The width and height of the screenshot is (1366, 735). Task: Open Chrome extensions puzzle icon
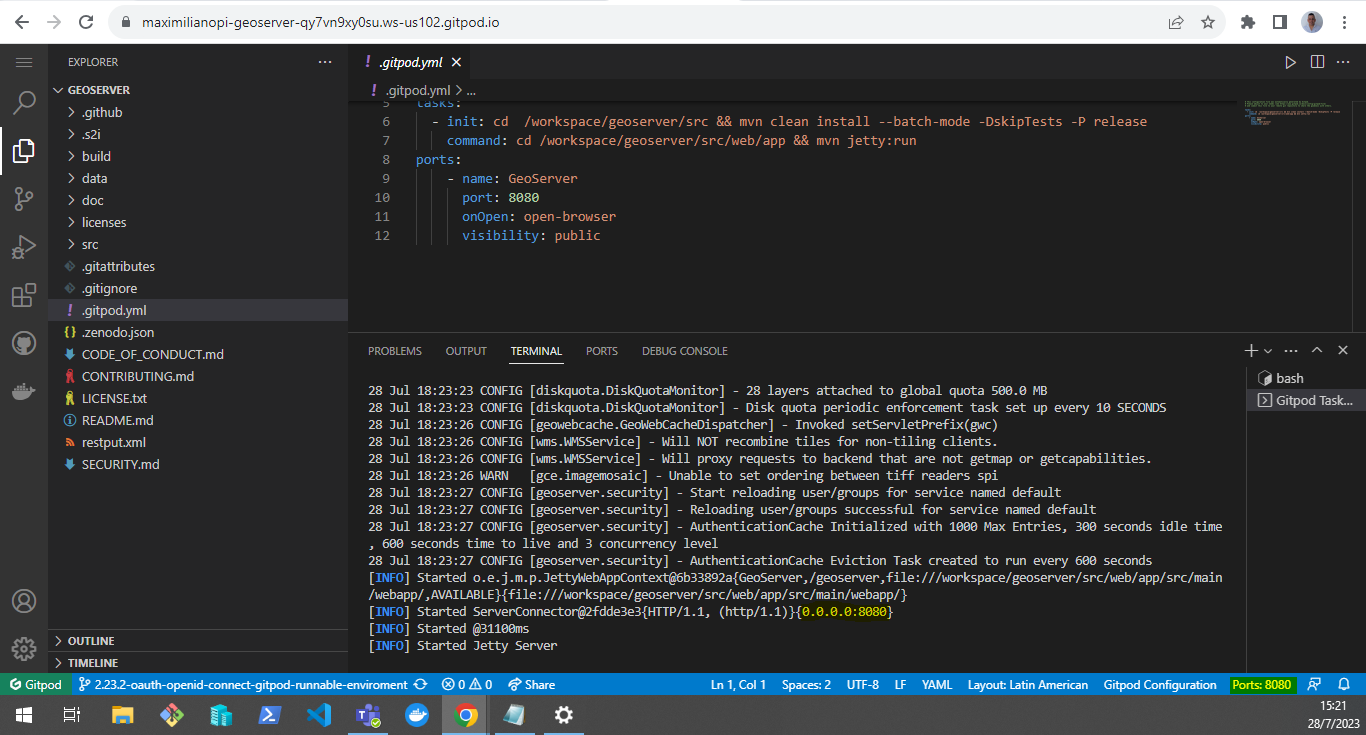tap(1247, 21)
